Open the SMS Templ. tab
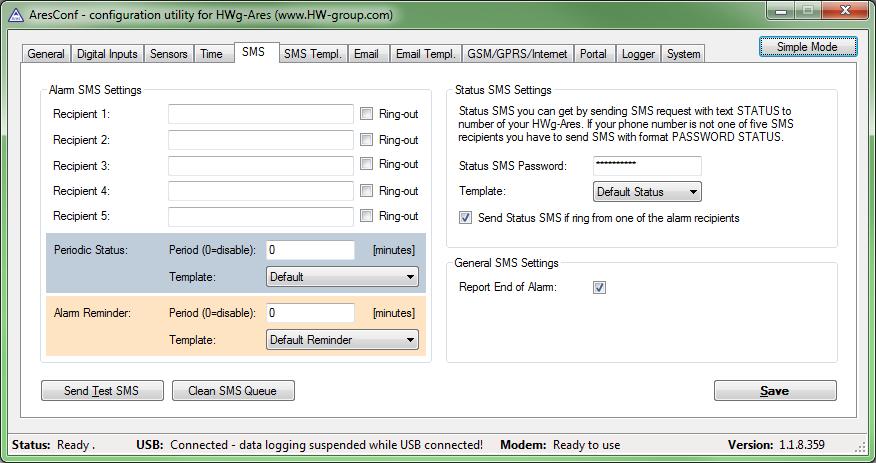876x463 pixels. point(312,54)
